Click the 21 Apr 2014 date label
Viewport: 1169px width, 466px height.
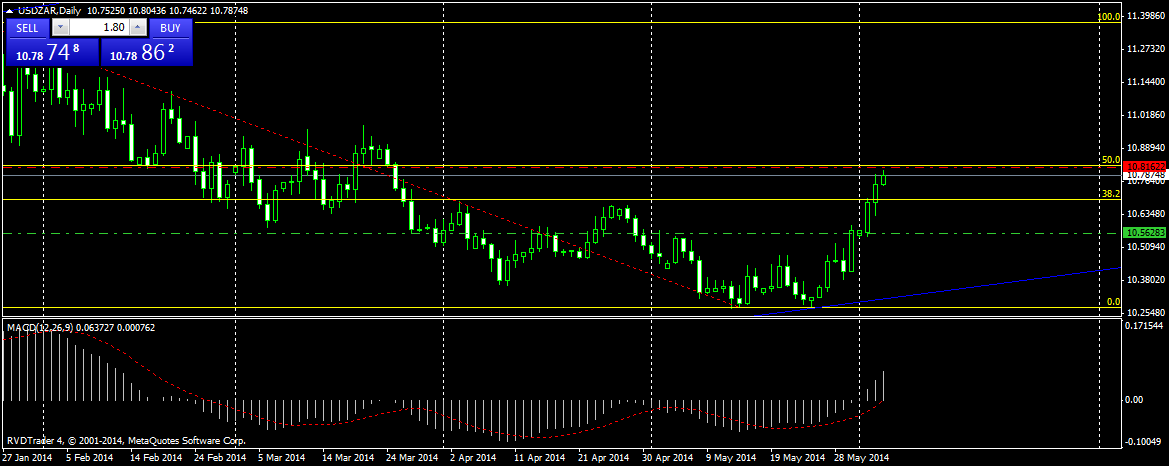click(x=604, y=457)
